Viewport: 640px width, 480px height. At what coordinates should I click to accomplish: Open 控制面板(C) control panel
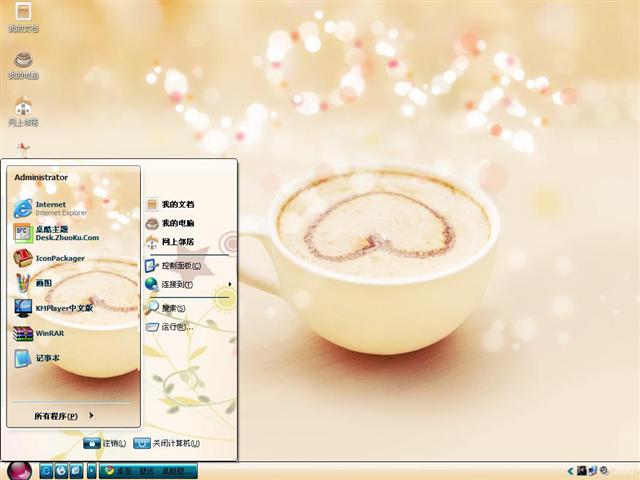click(174, 266)
